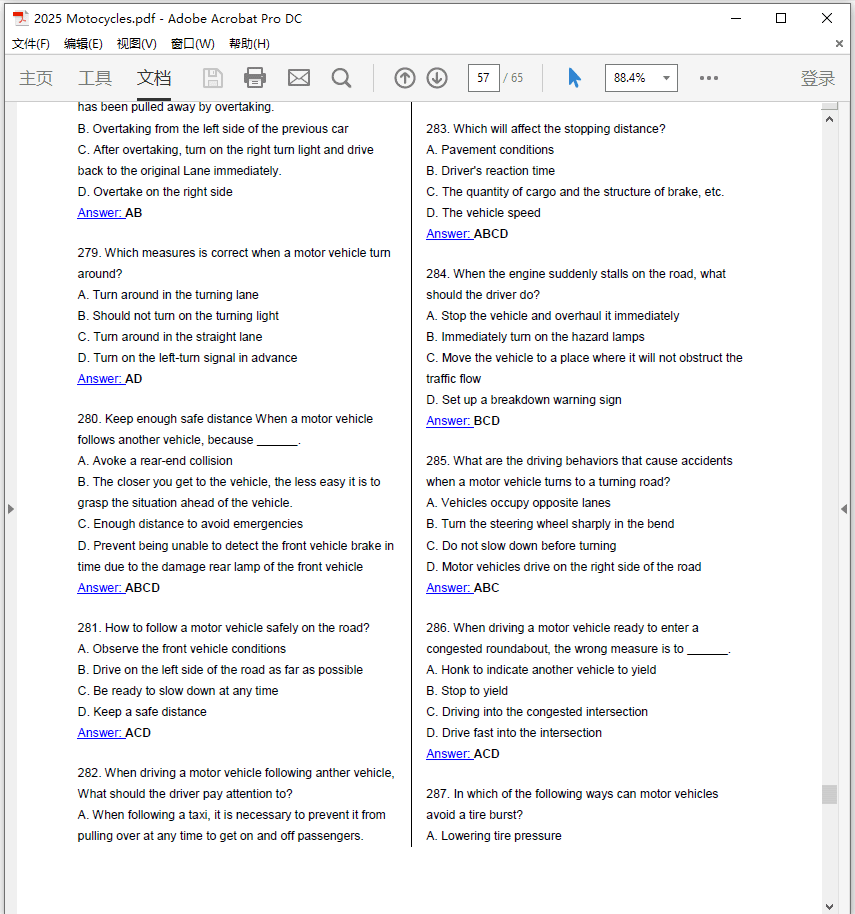Switch to the 主页 tab
This screenshot has width=855, height=914.
[36, 78]
